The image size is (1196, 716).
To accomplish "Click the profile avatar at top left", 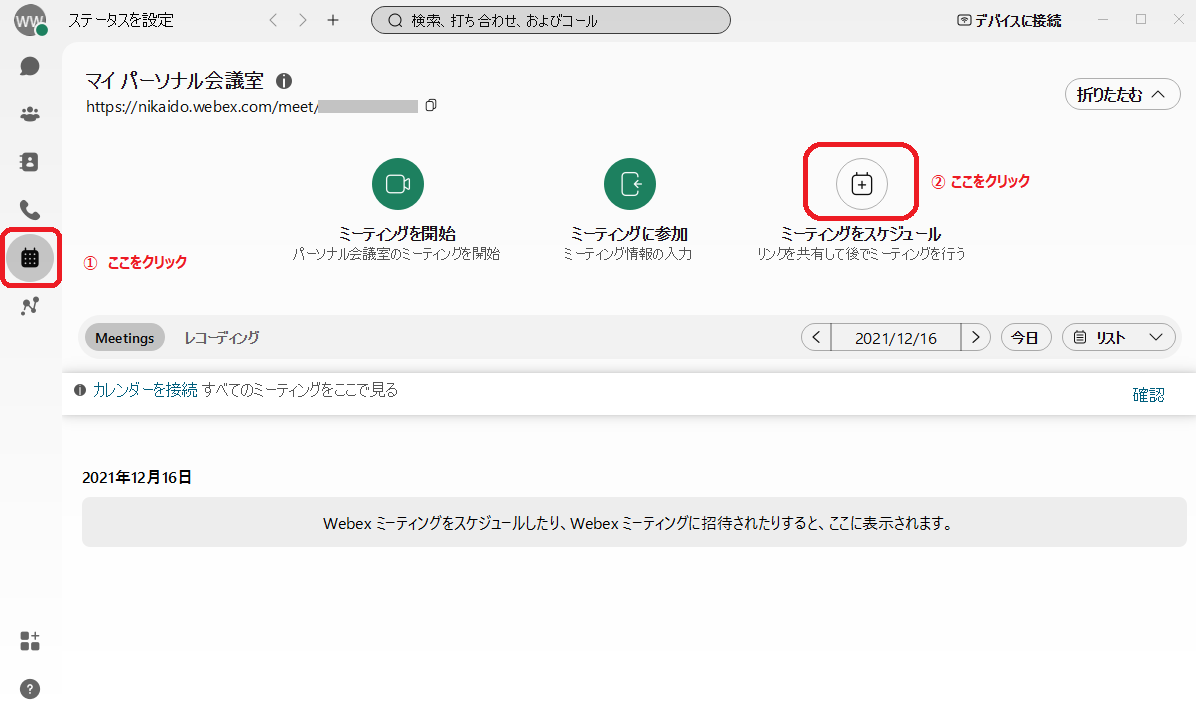I will 30,21.
